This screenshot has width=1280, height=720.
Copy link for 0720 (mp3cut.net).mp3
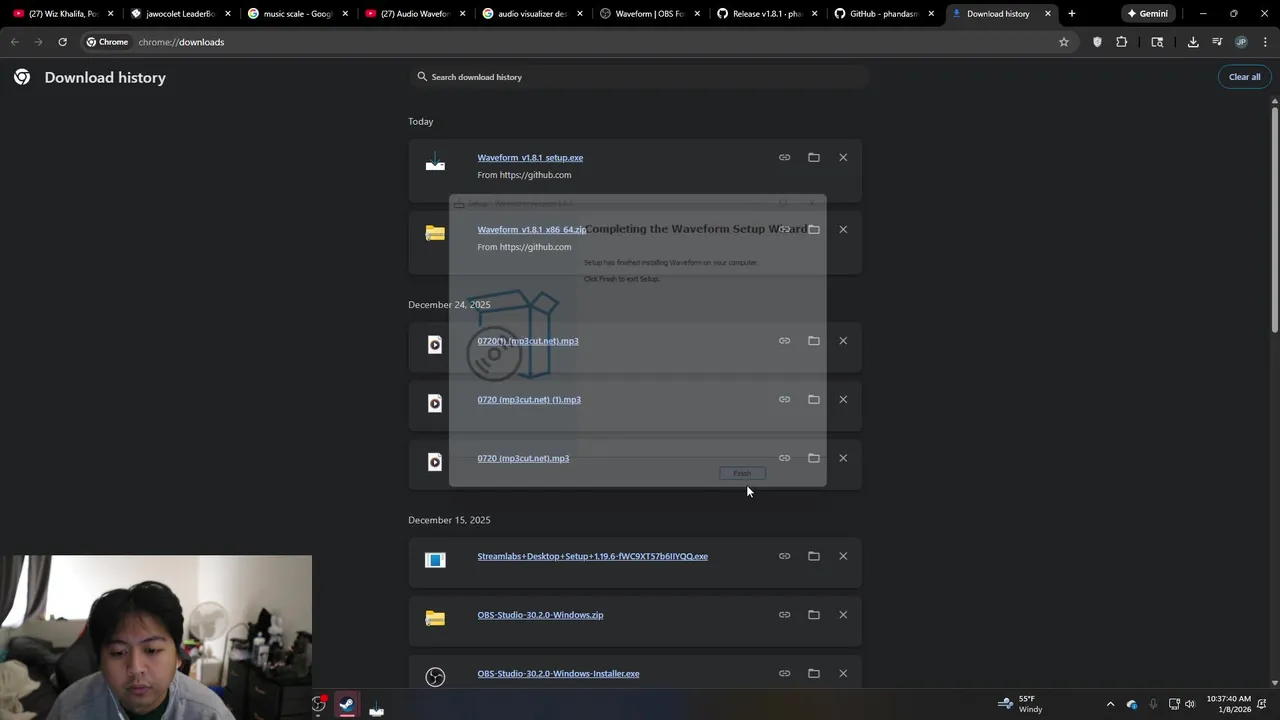coord(784,458)
